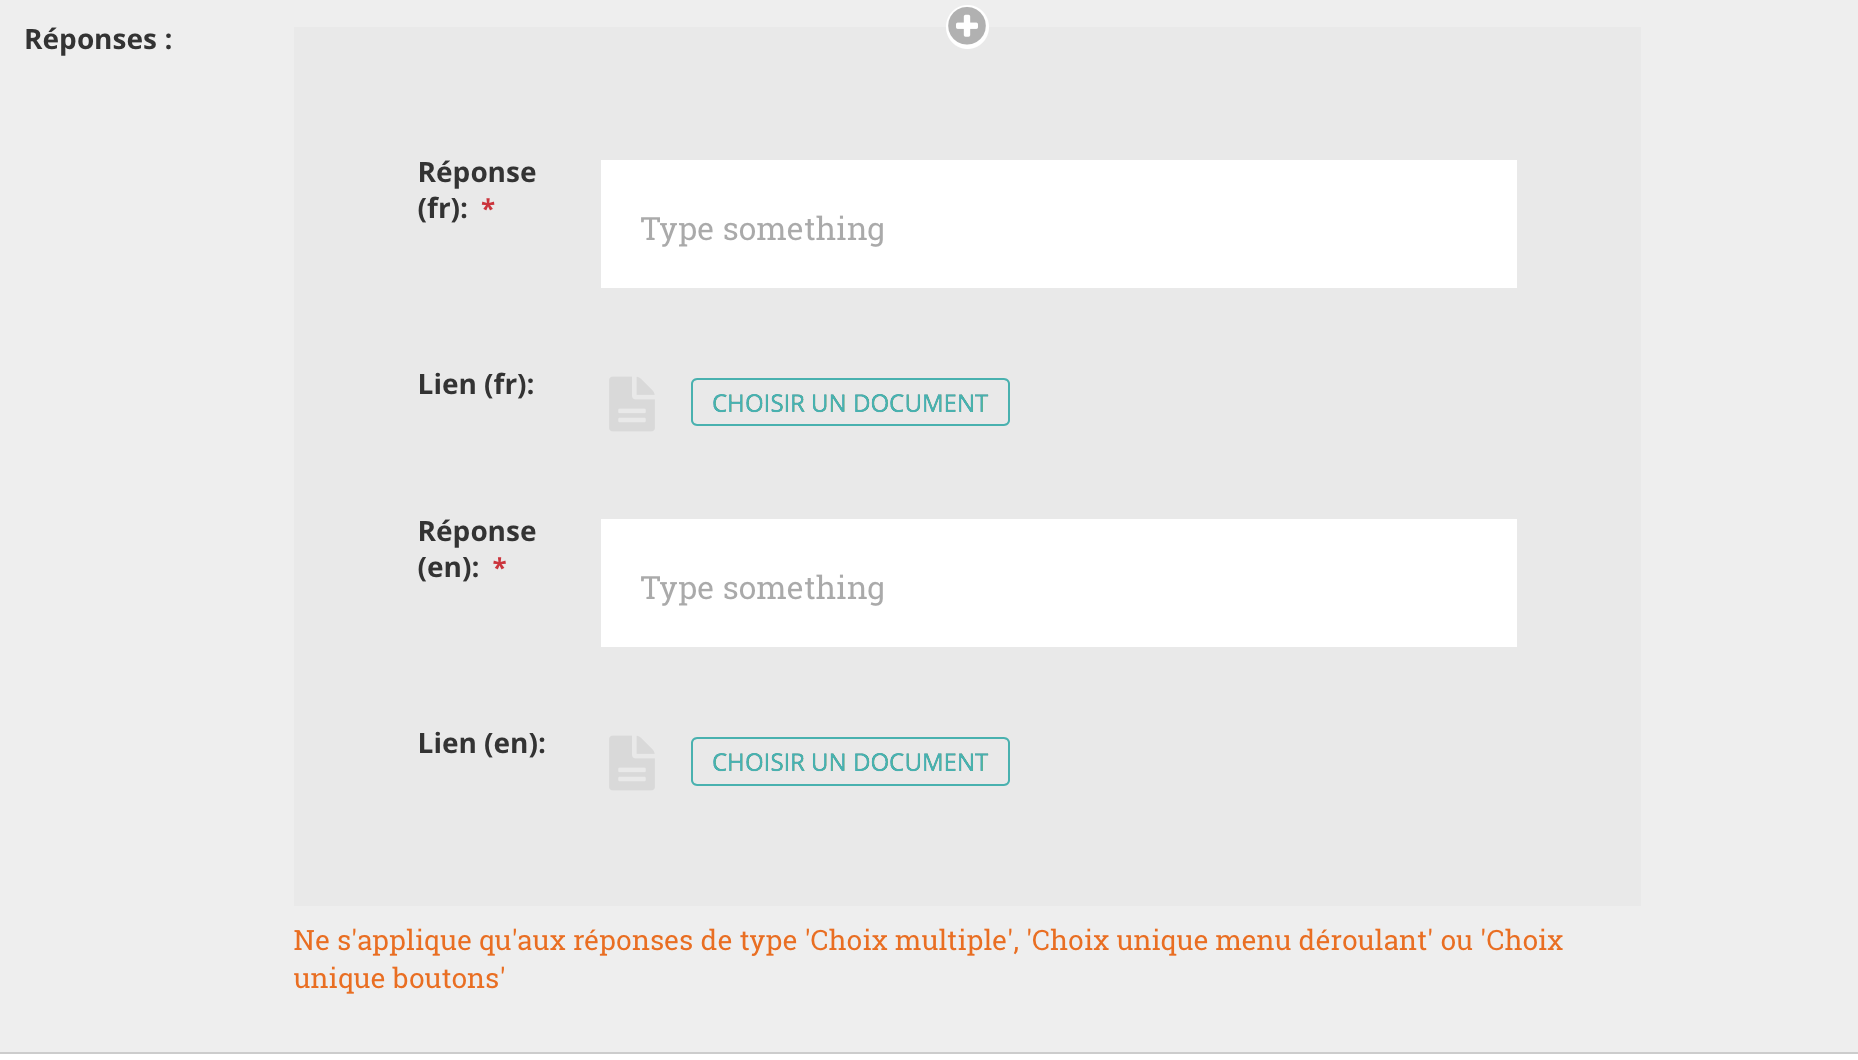This screenshot has height=1060, width=1858.
Task: Click the document icon next to Lien (en)
Action: click(x=630, y=762)
